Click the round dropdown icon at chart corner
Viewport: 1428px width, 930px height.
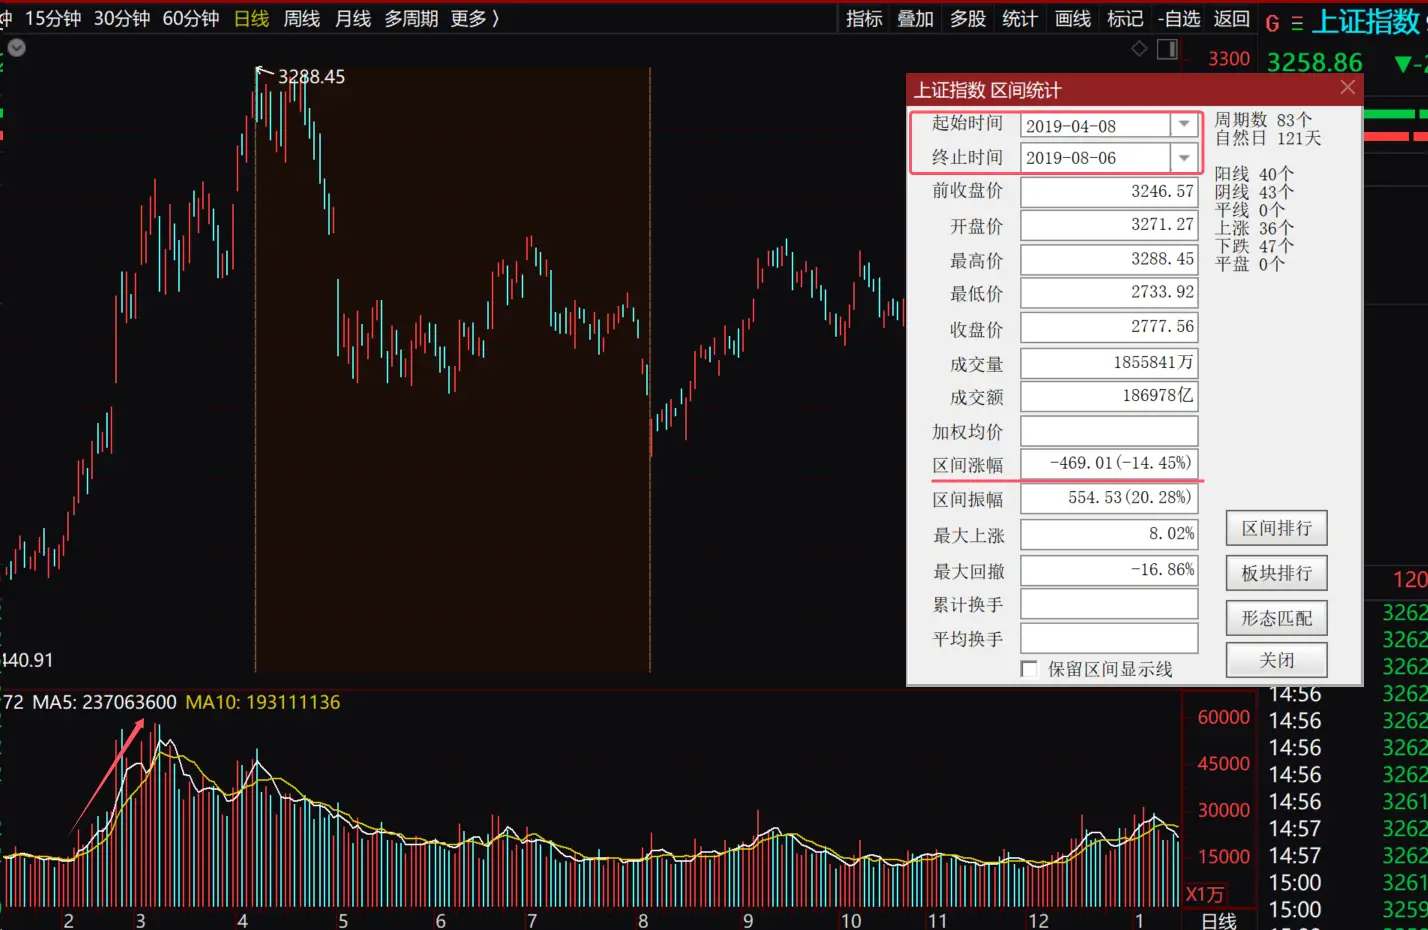[x=17, y=47]
